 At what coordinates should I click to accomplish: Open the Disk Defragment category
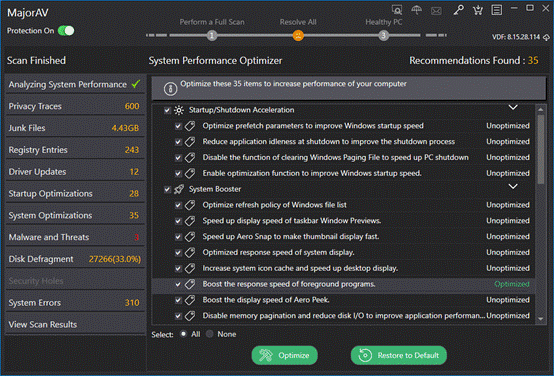(x=75, y=259)
